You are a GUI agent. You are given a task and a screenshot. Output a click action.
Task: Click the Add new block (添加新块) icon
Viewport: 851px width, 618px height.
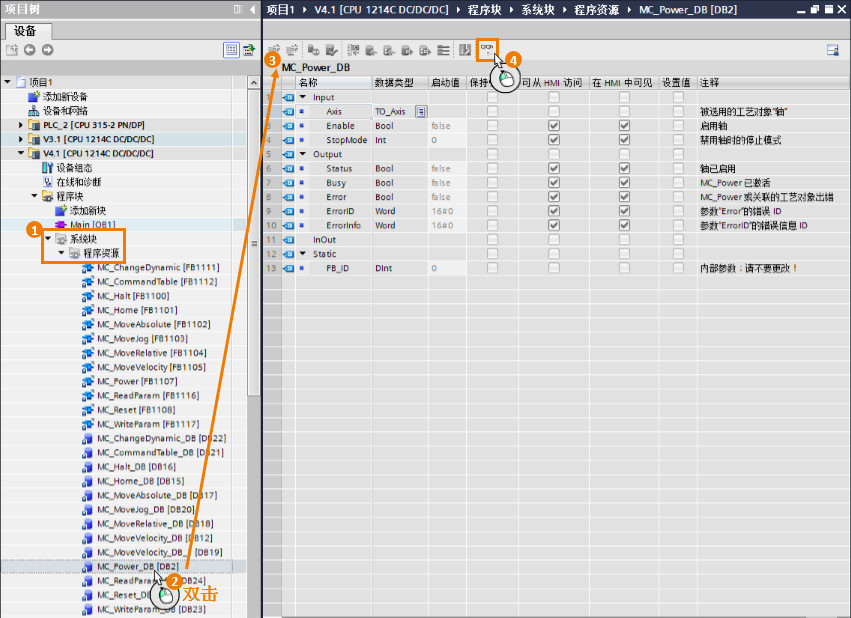[x=61, y=211]
